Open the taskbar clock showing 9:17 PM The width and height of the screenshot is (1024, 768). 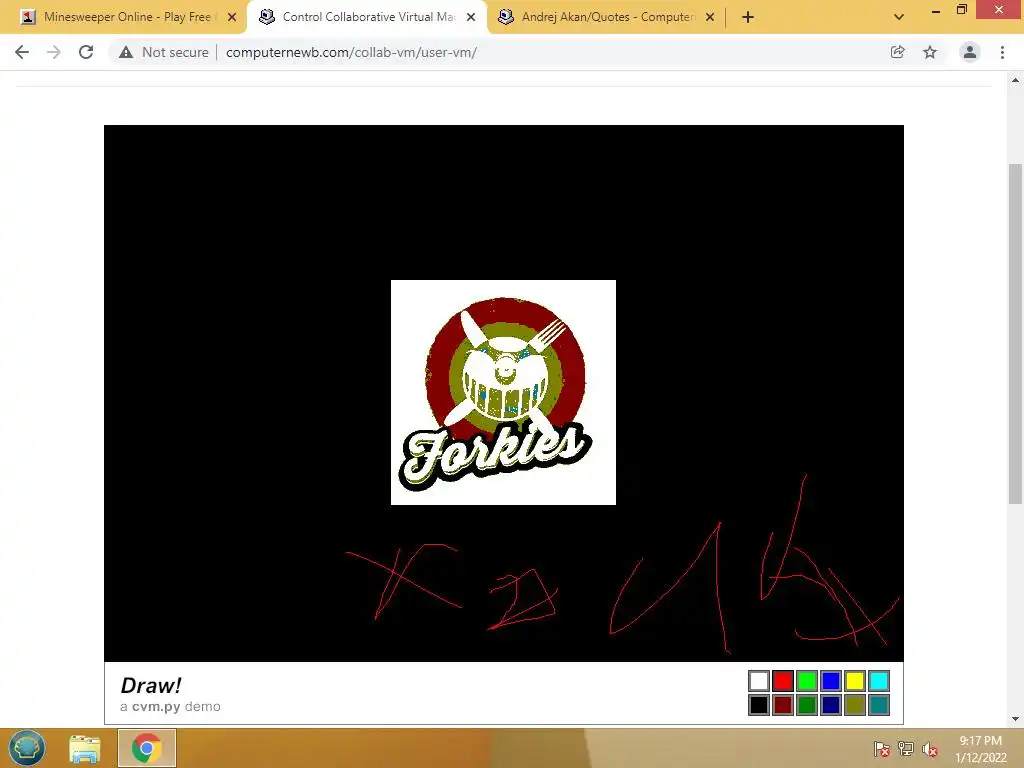(980, 749)
